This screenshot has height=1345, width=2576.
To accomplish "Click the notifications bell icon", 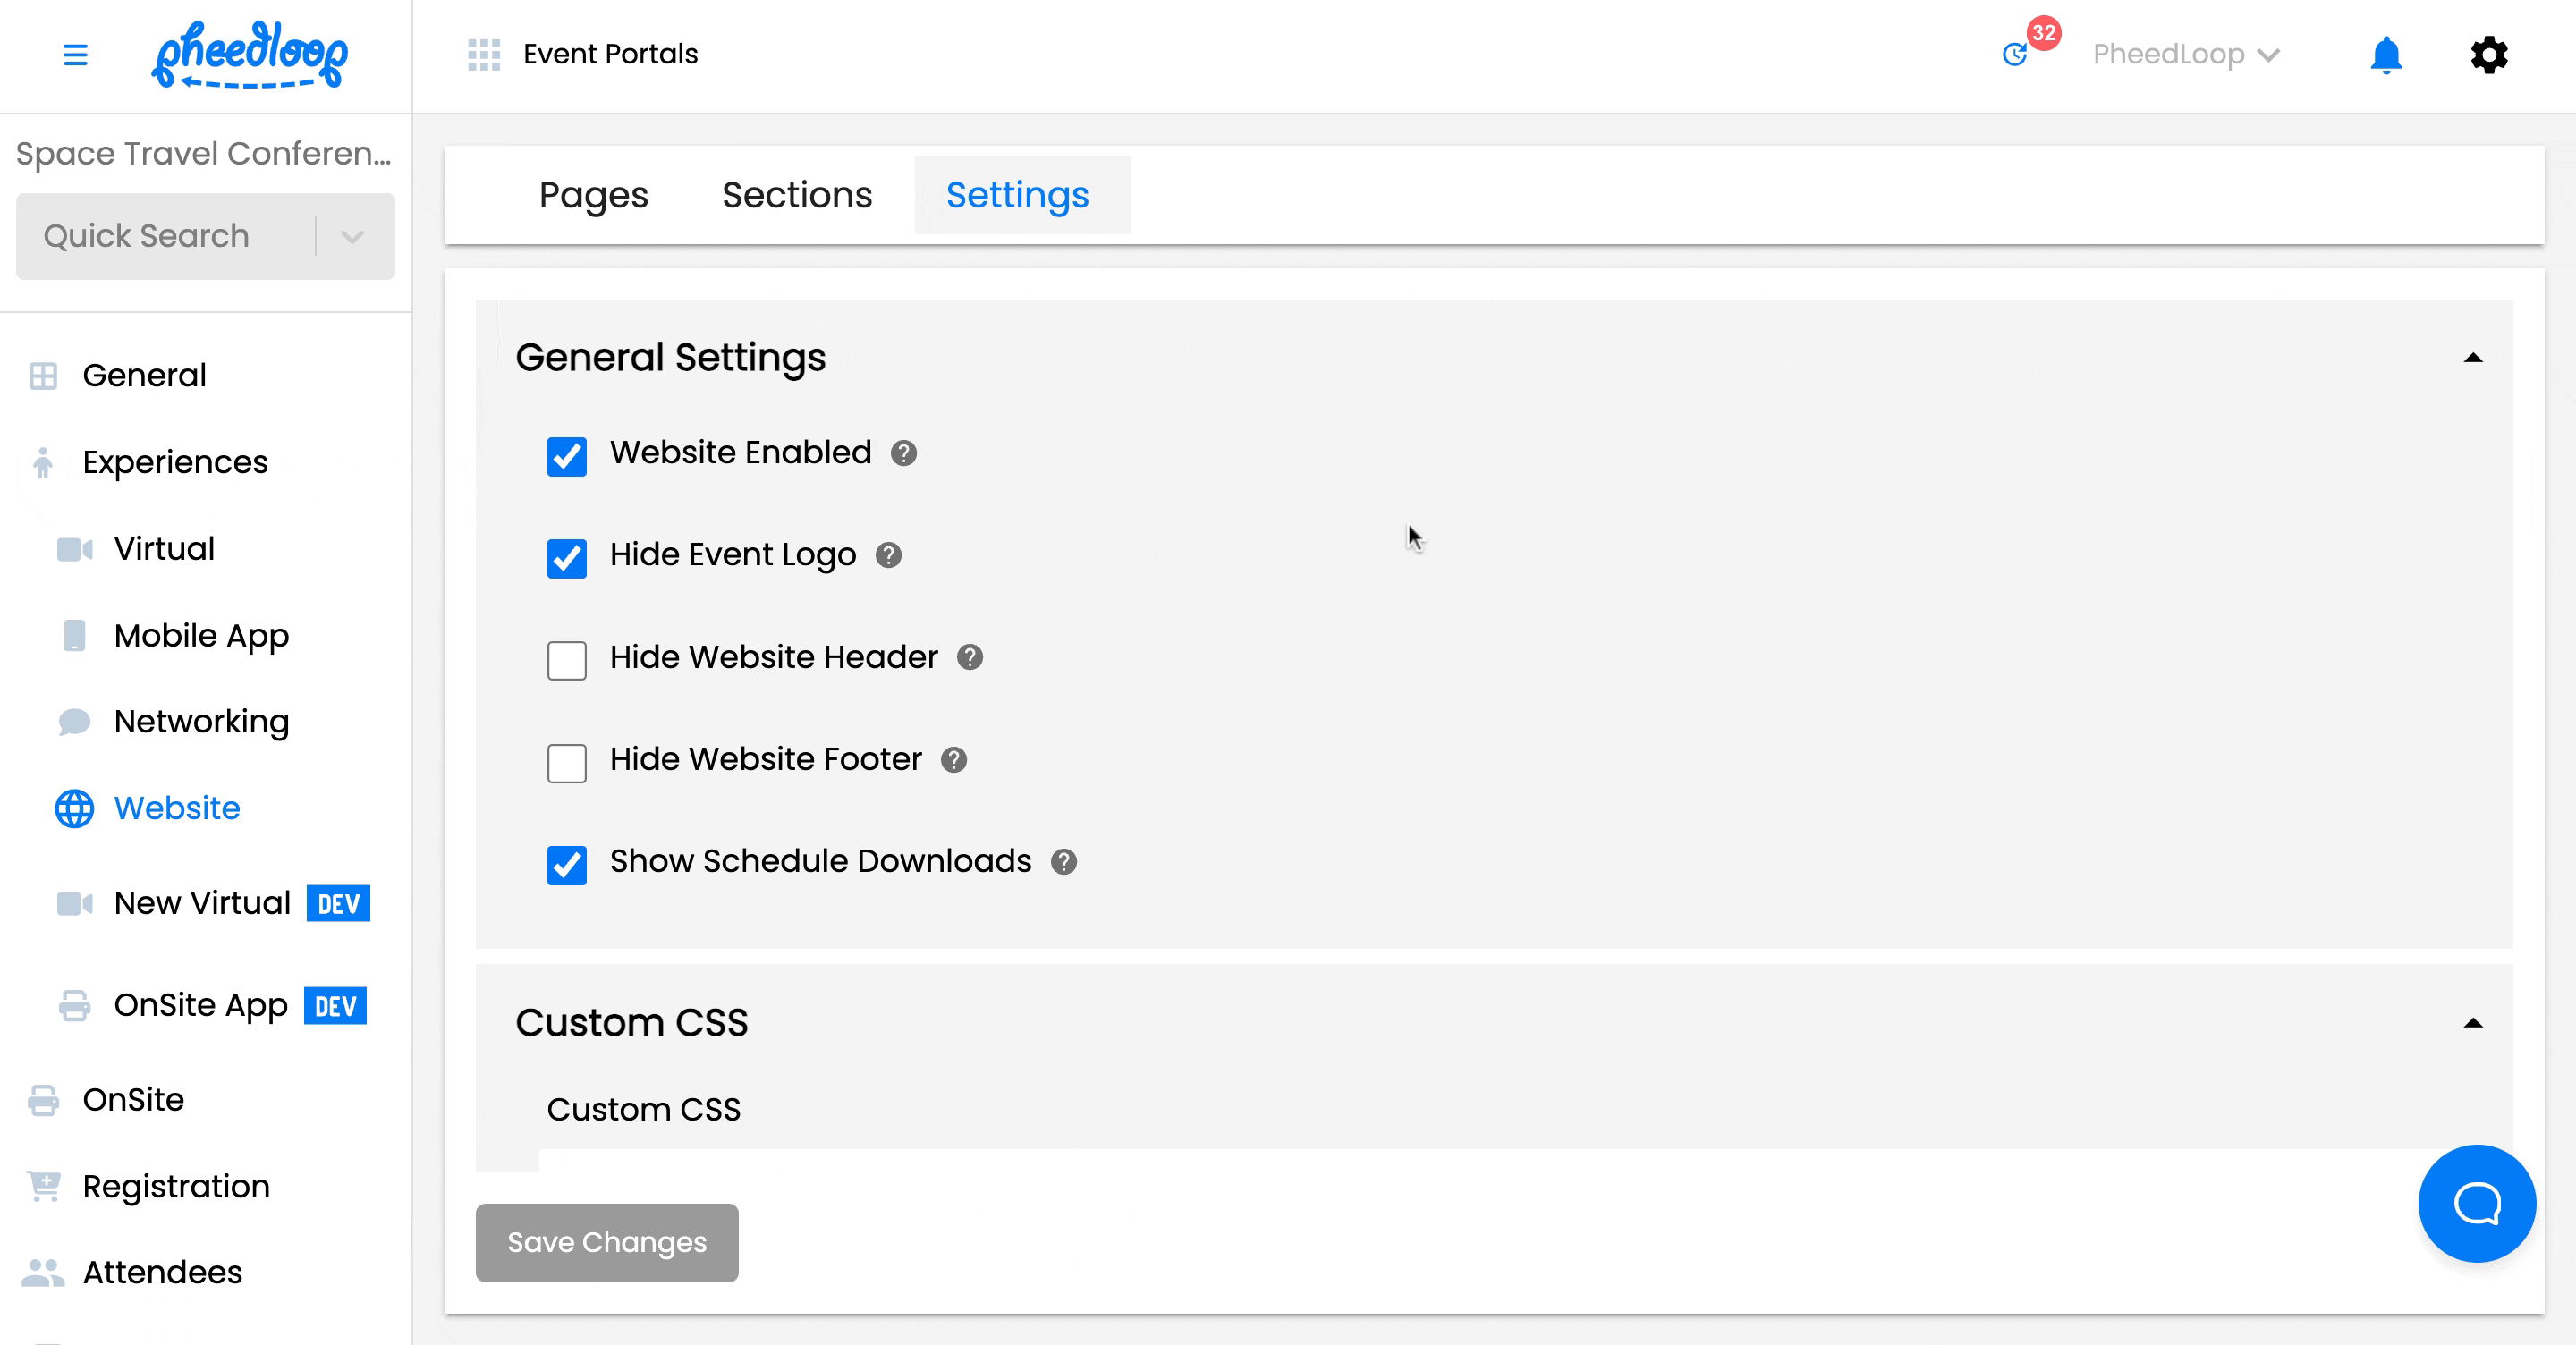I will point(2385,55).
